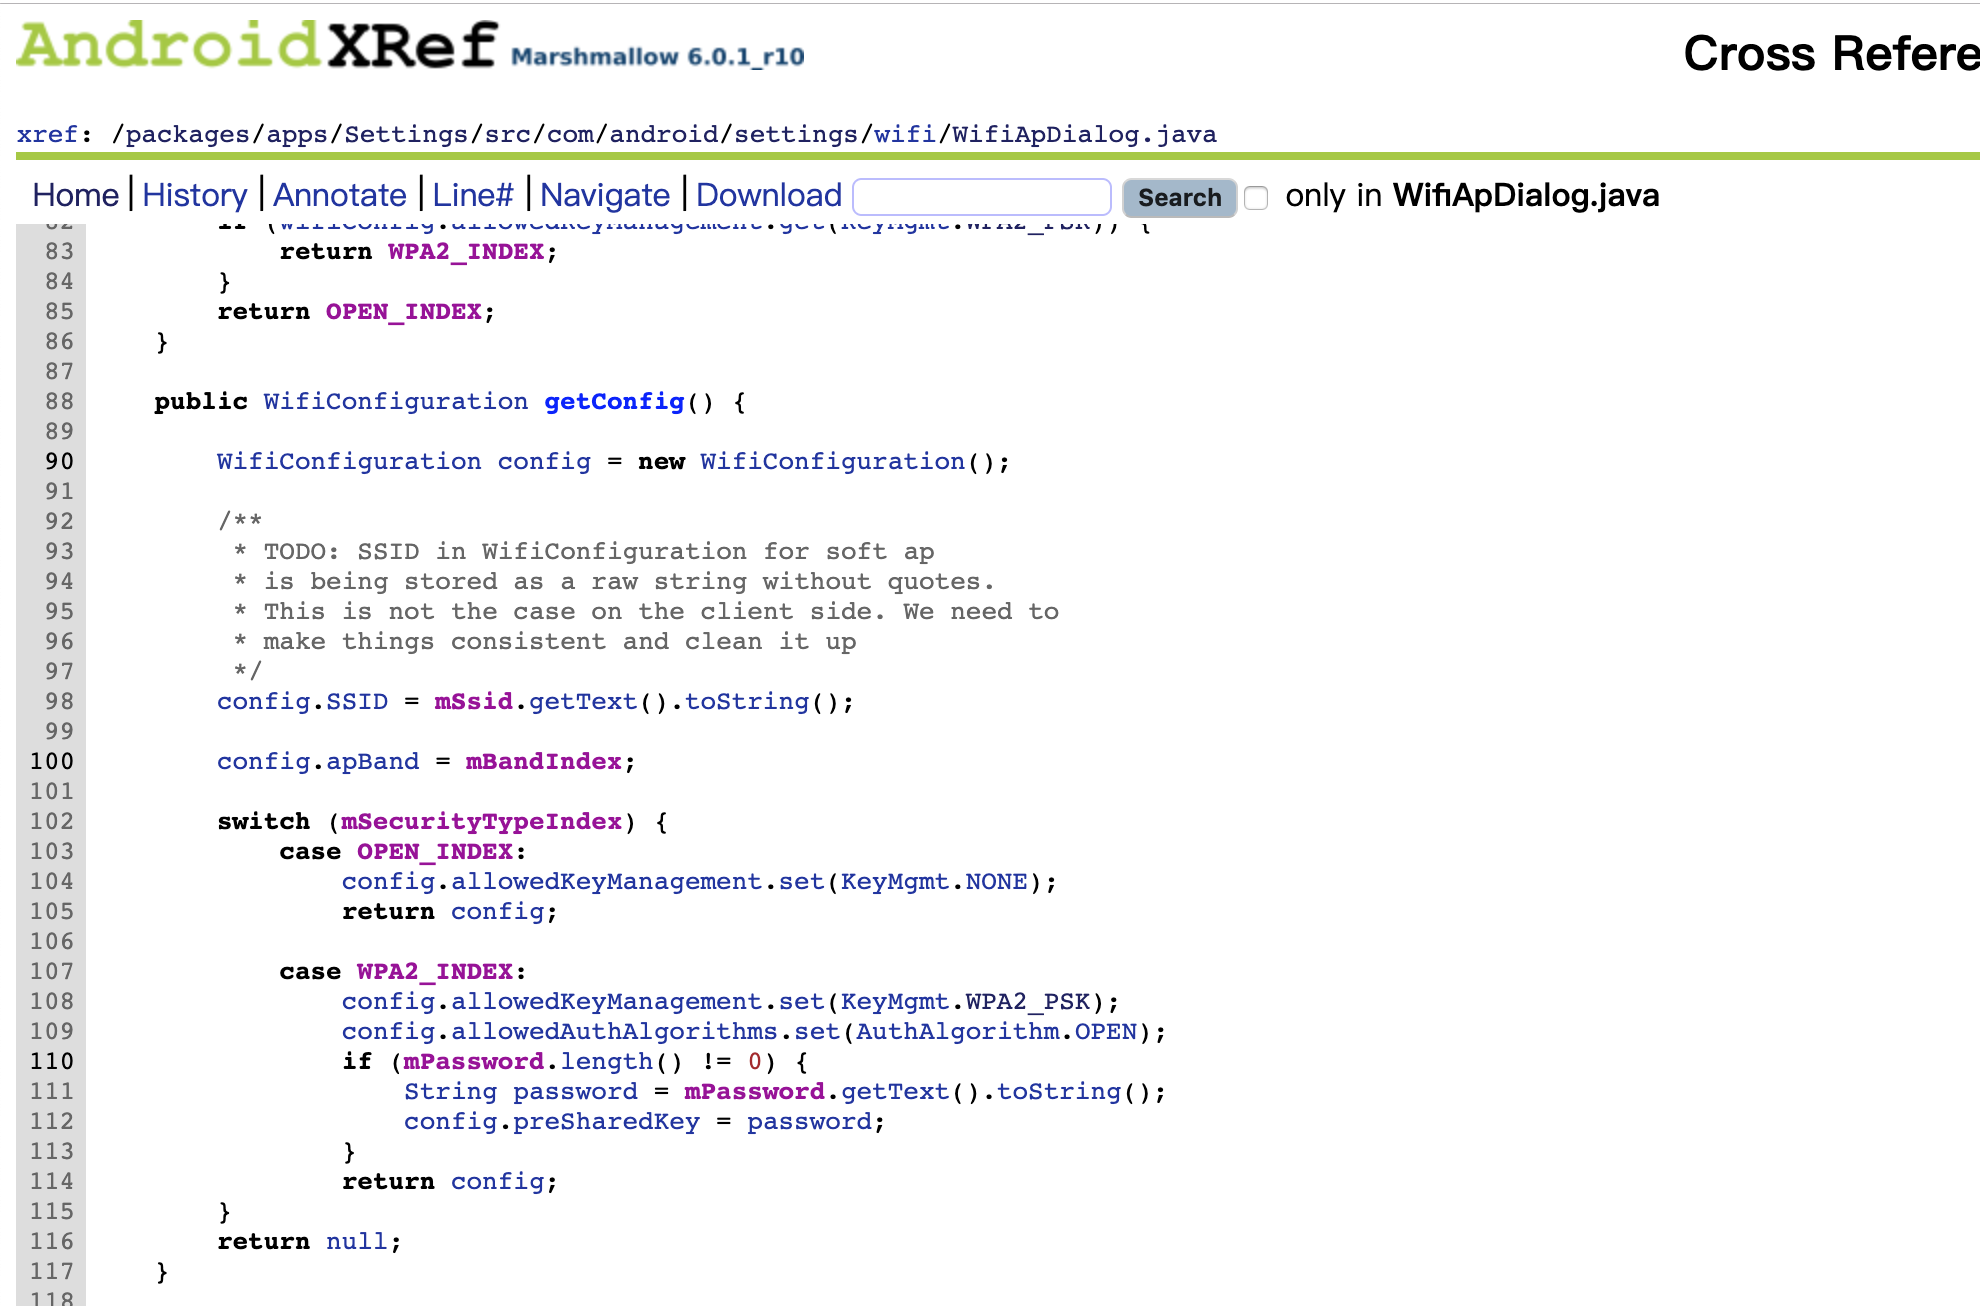
Task: Click the Marshmallow 6.0.1_r10 version label
Action: point(658,56)
